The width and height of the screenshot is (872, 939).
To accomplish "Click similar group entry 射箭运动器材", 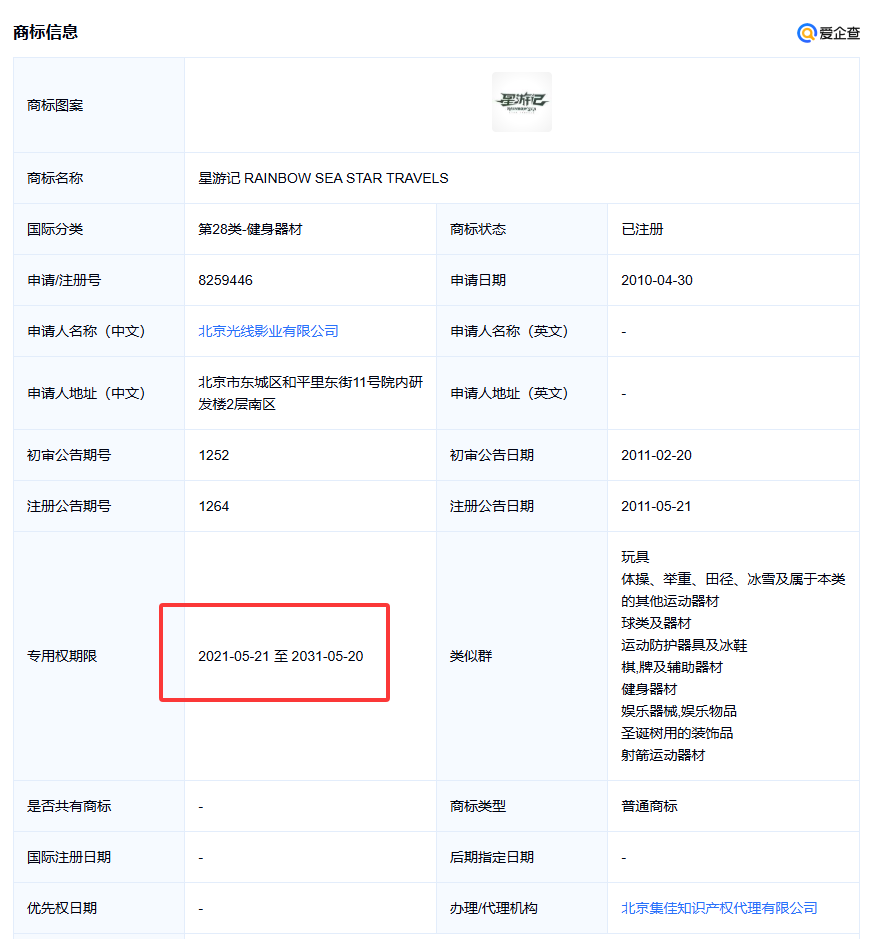I will tap(663, 755).
